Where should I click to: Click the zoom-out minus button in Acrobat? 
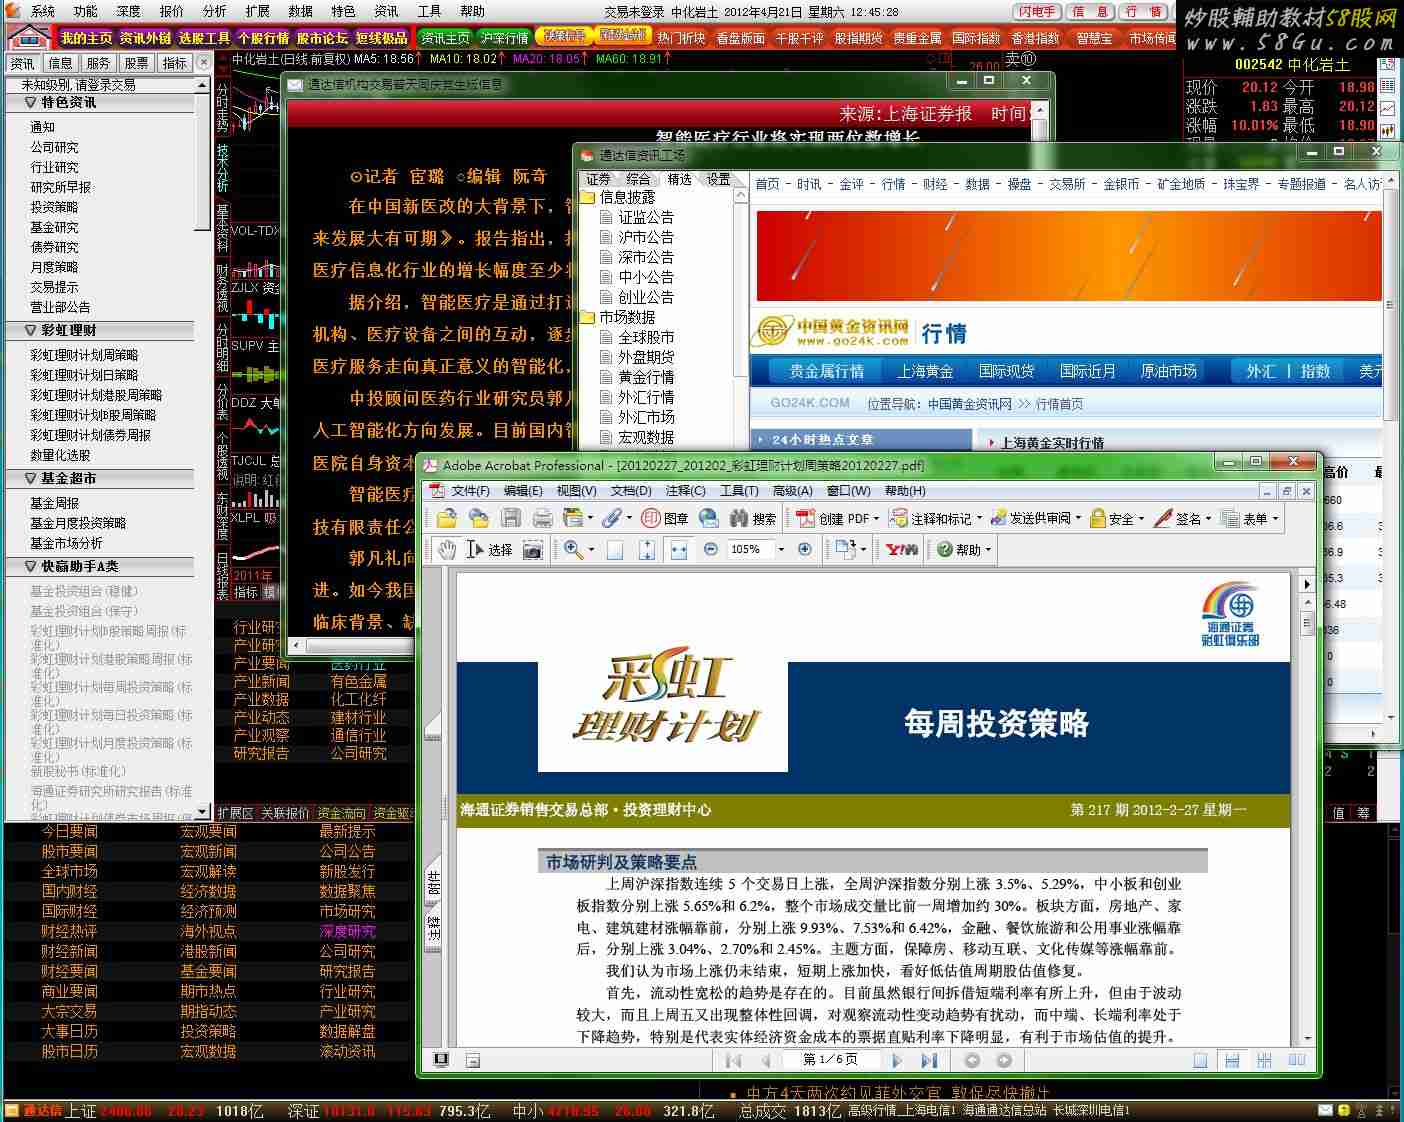tap(710, 549)
